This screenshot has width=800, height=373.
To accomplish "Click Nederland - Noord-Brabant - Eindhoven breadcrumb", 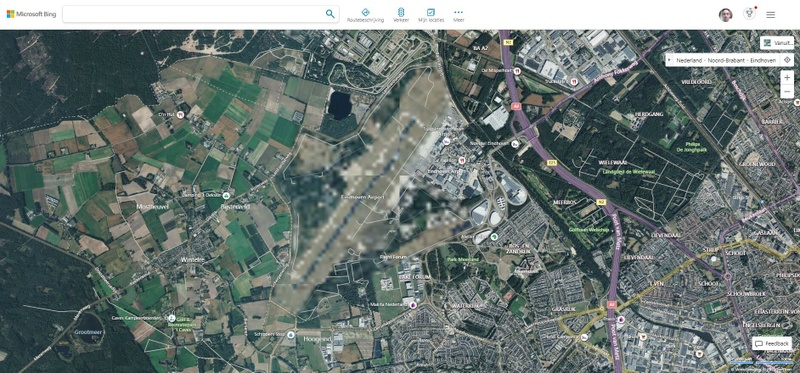I will click(726, 60).
